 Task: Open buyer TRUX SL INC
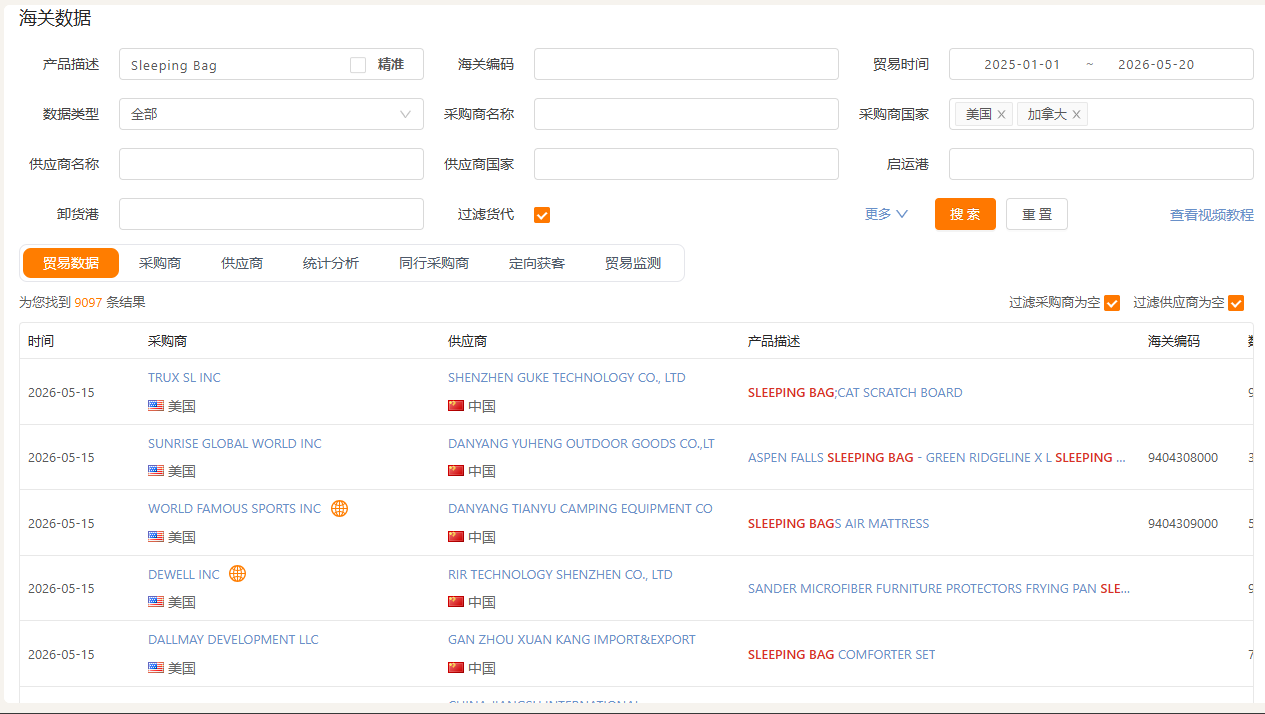coord(184,378)
